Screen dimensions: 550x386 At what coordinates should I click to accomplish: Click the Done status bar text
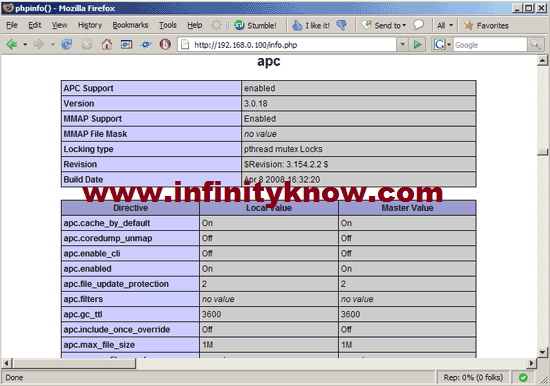tap(14, 378)
